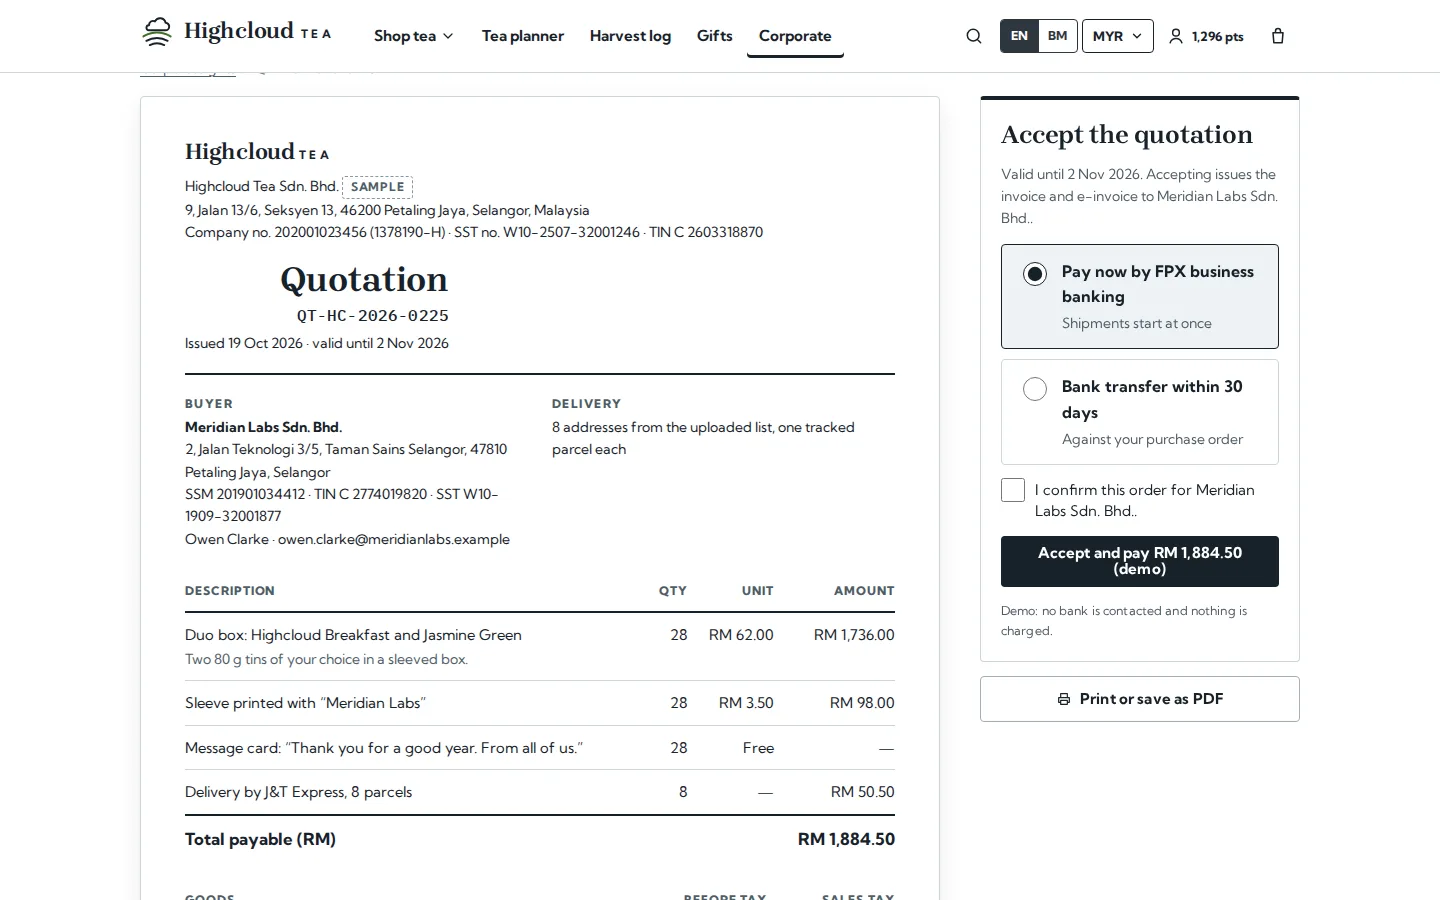Screen dimensions: 1440x900
Task: Open the search icon in header
Action: [974, 36]
